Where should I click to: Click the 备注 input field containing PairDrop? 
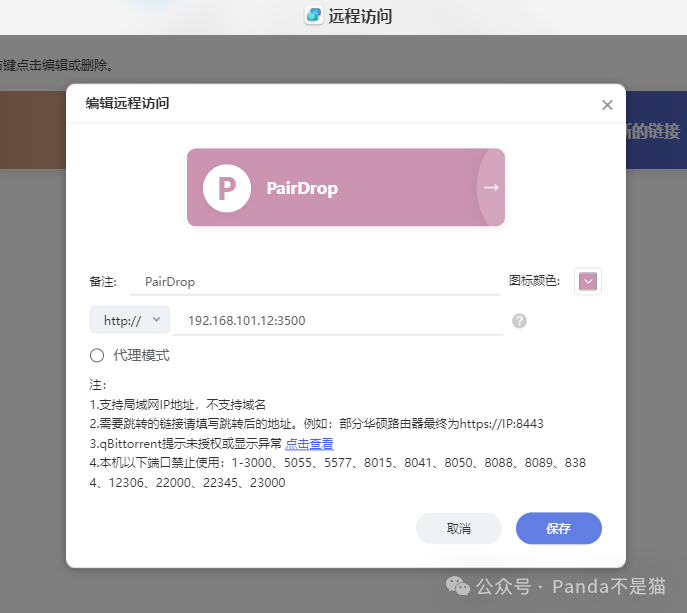[x=315, y=282]
